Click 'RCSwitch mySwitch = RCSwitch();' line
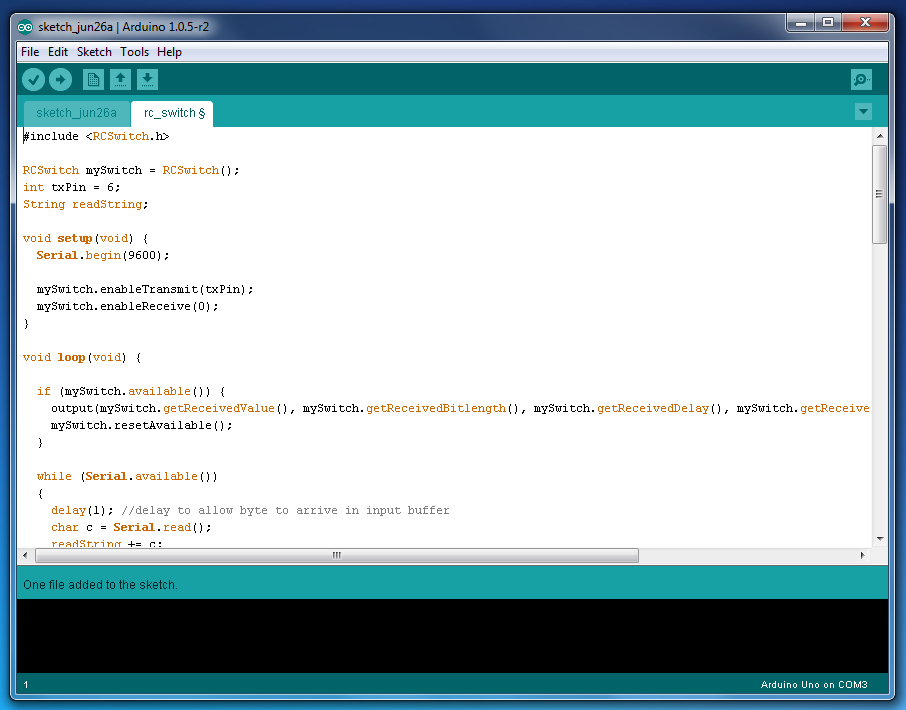Viewport: 906px width, 710px height. tap(131, 170)
